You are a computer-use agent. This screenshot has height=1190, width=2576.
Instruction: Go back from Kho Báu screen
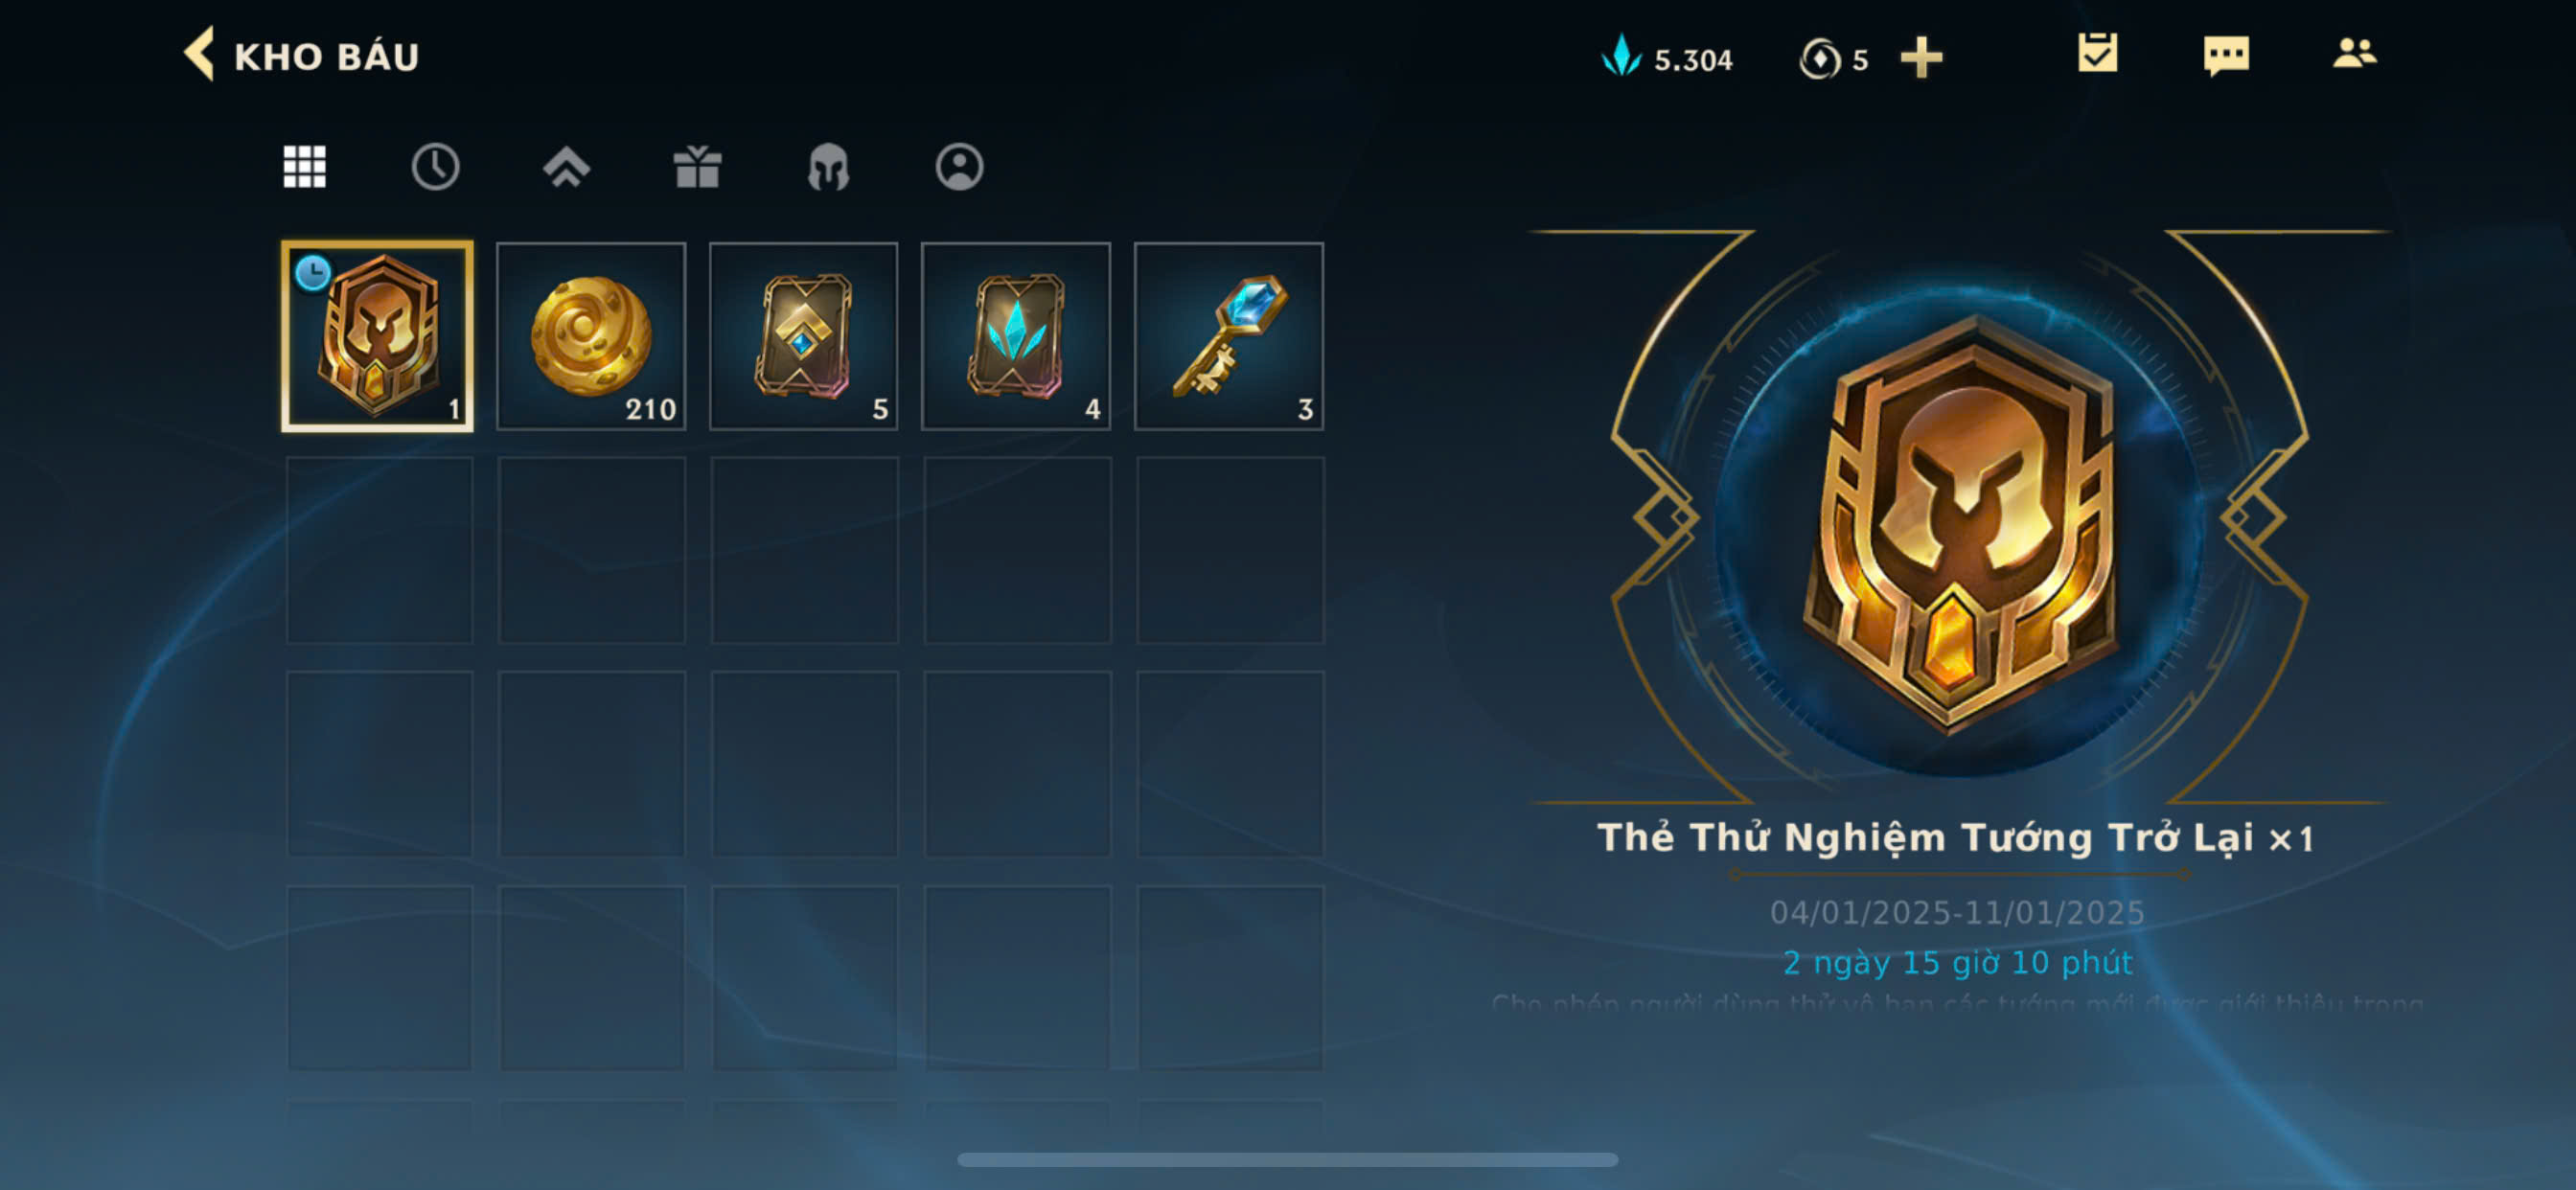point(199,54)
